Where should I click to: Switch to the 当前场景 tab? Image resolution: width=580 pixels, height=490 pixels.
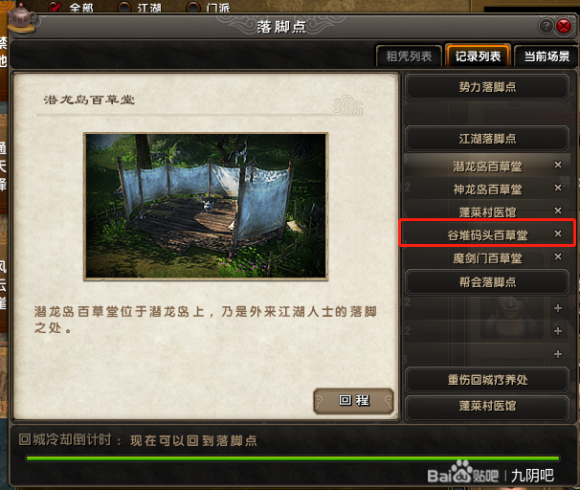[546, 56]
